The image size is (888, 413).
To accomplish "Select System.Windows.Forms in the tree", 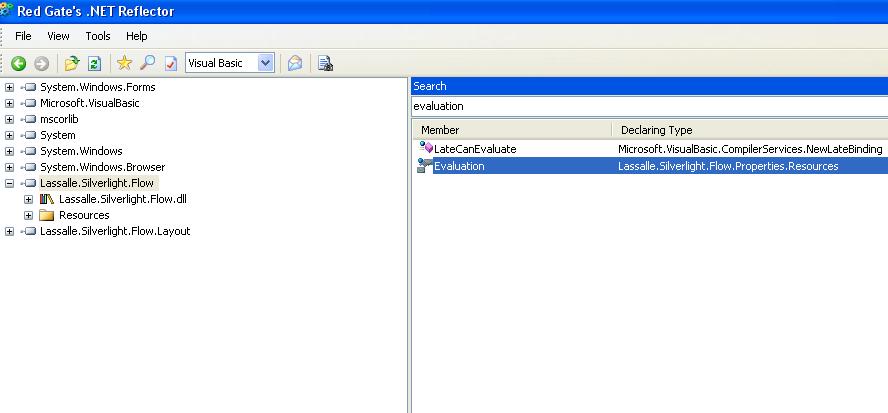I will 97,87.
